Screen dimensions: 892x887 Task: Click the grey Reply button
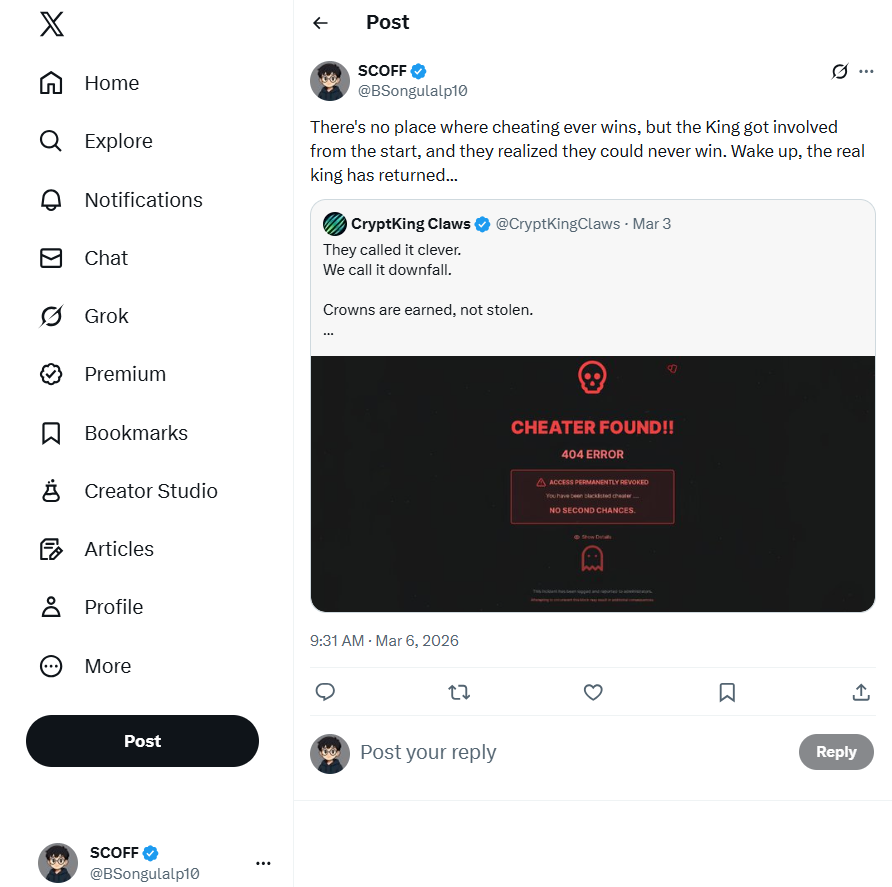pyautogui.click(x=836, y=752)
